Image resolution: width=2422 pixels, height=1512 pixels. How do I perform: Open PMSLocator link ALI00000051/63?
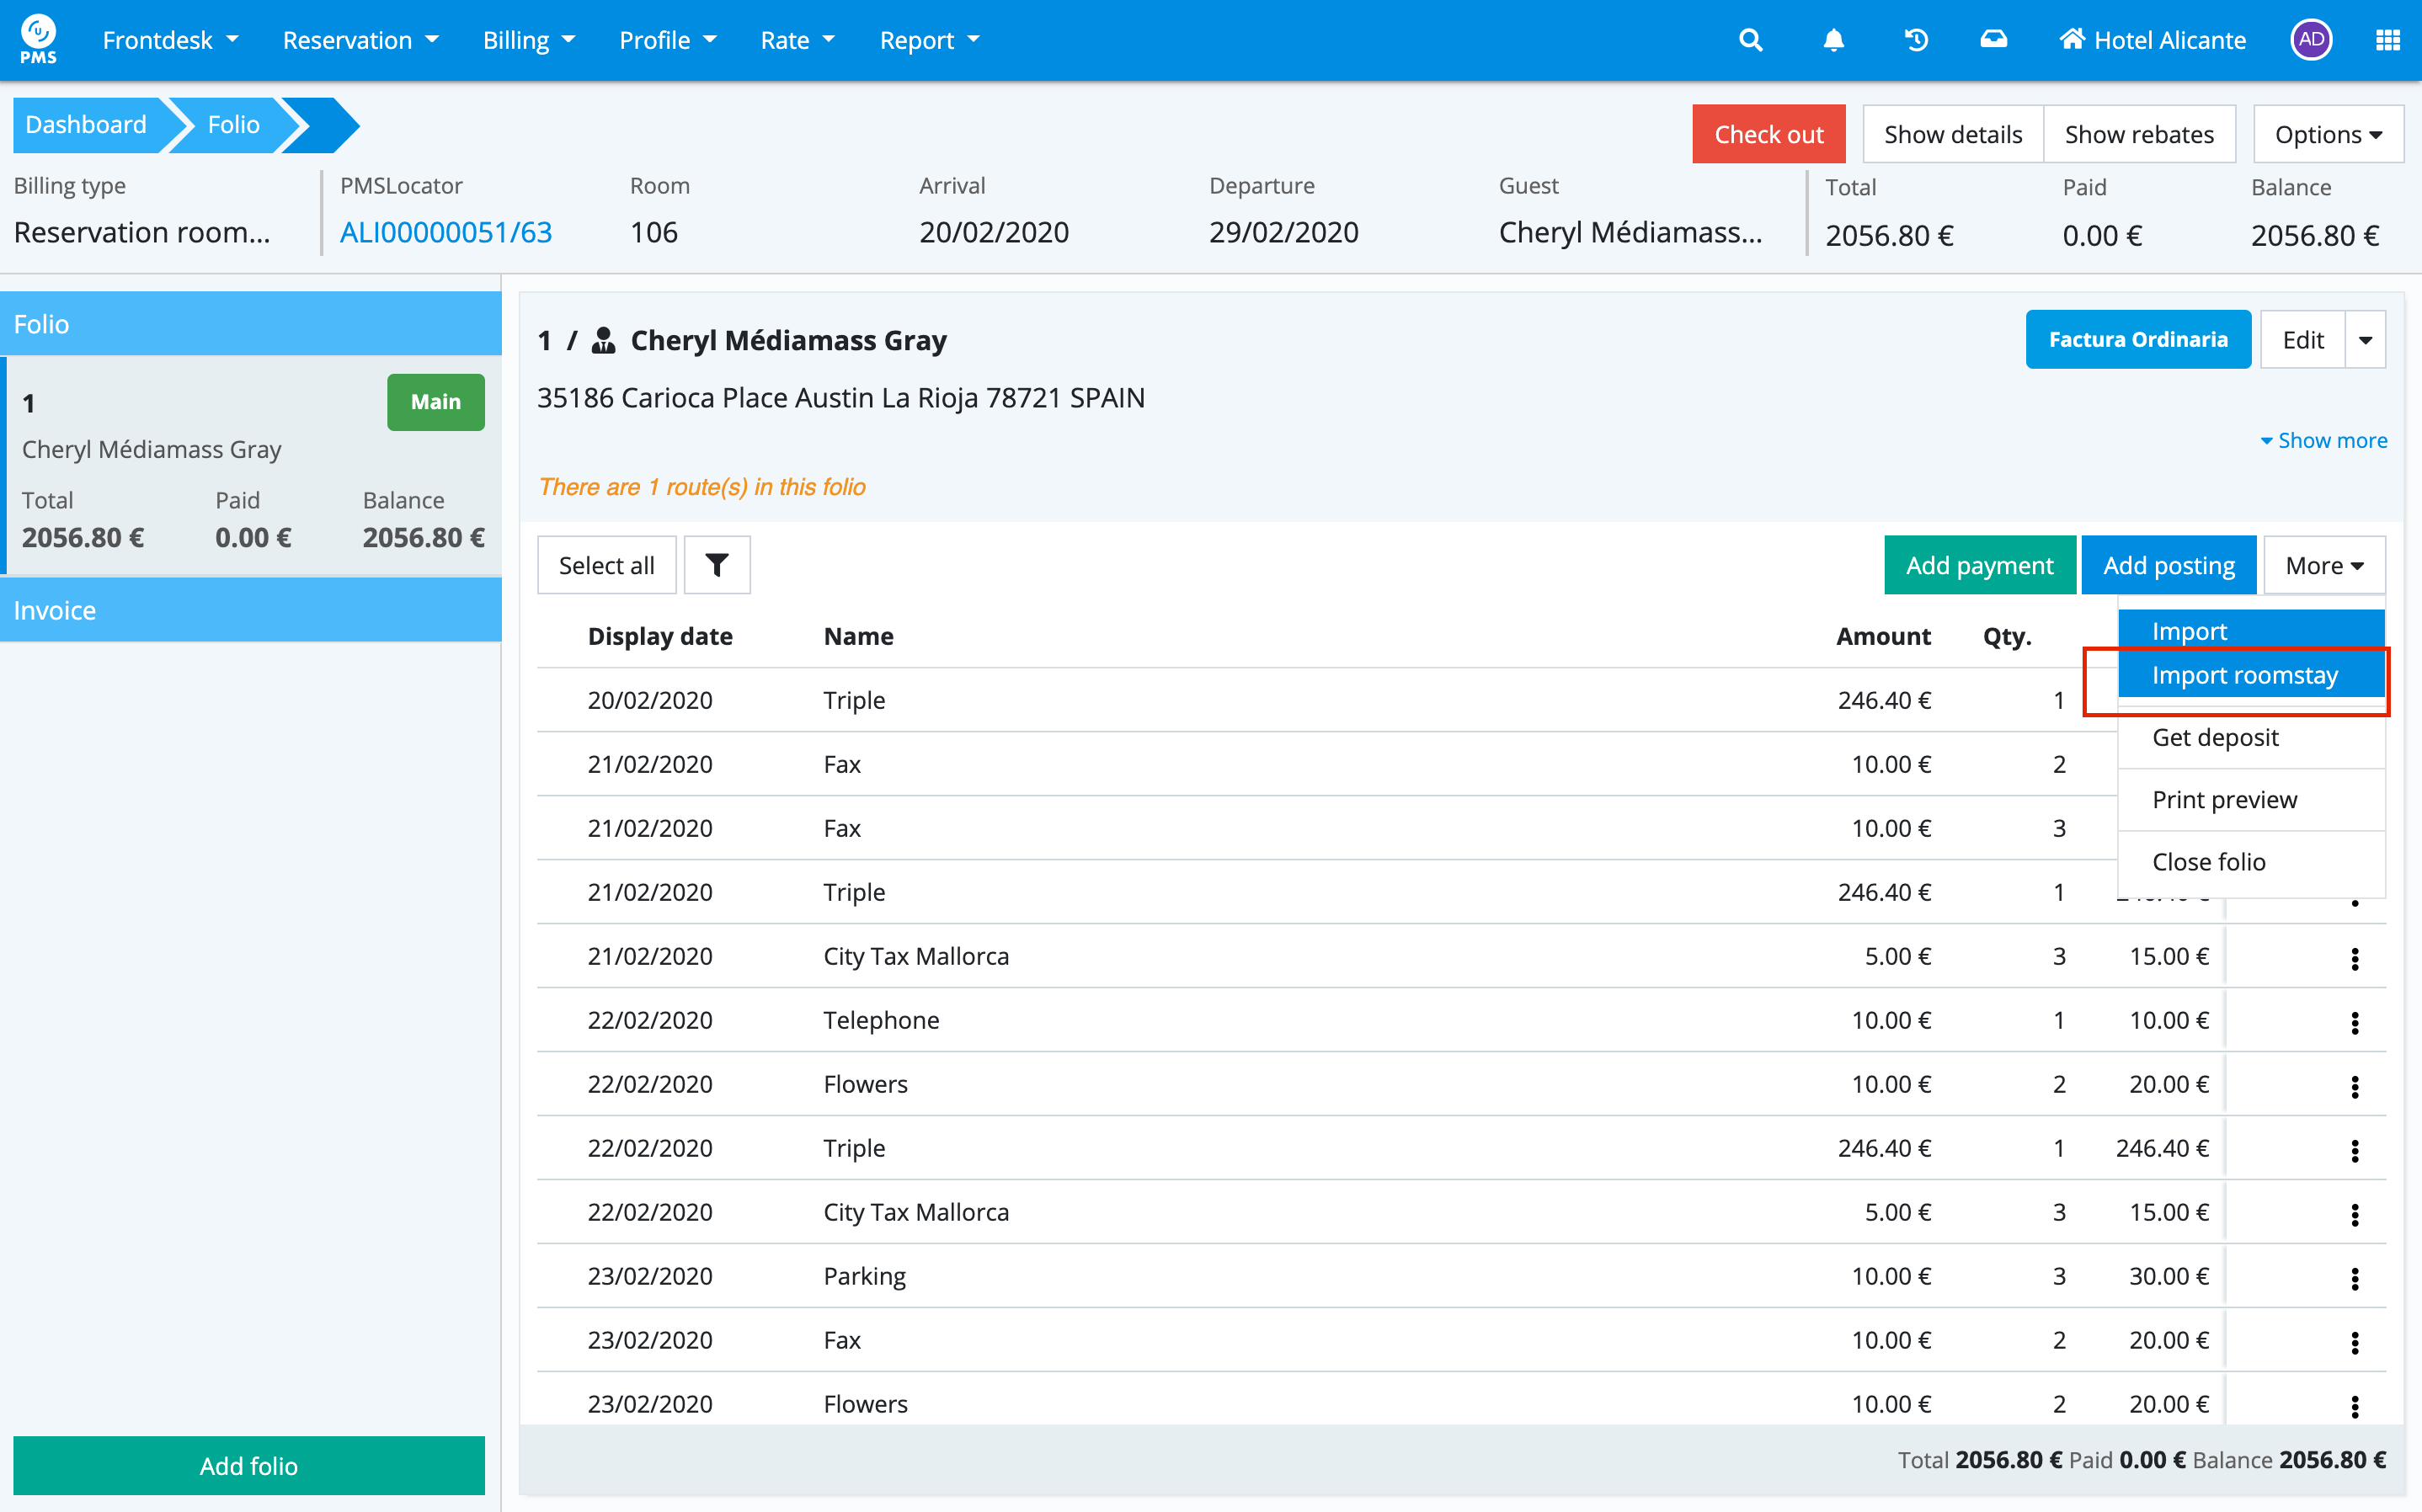pyautogui.click(x=446, y=232)
